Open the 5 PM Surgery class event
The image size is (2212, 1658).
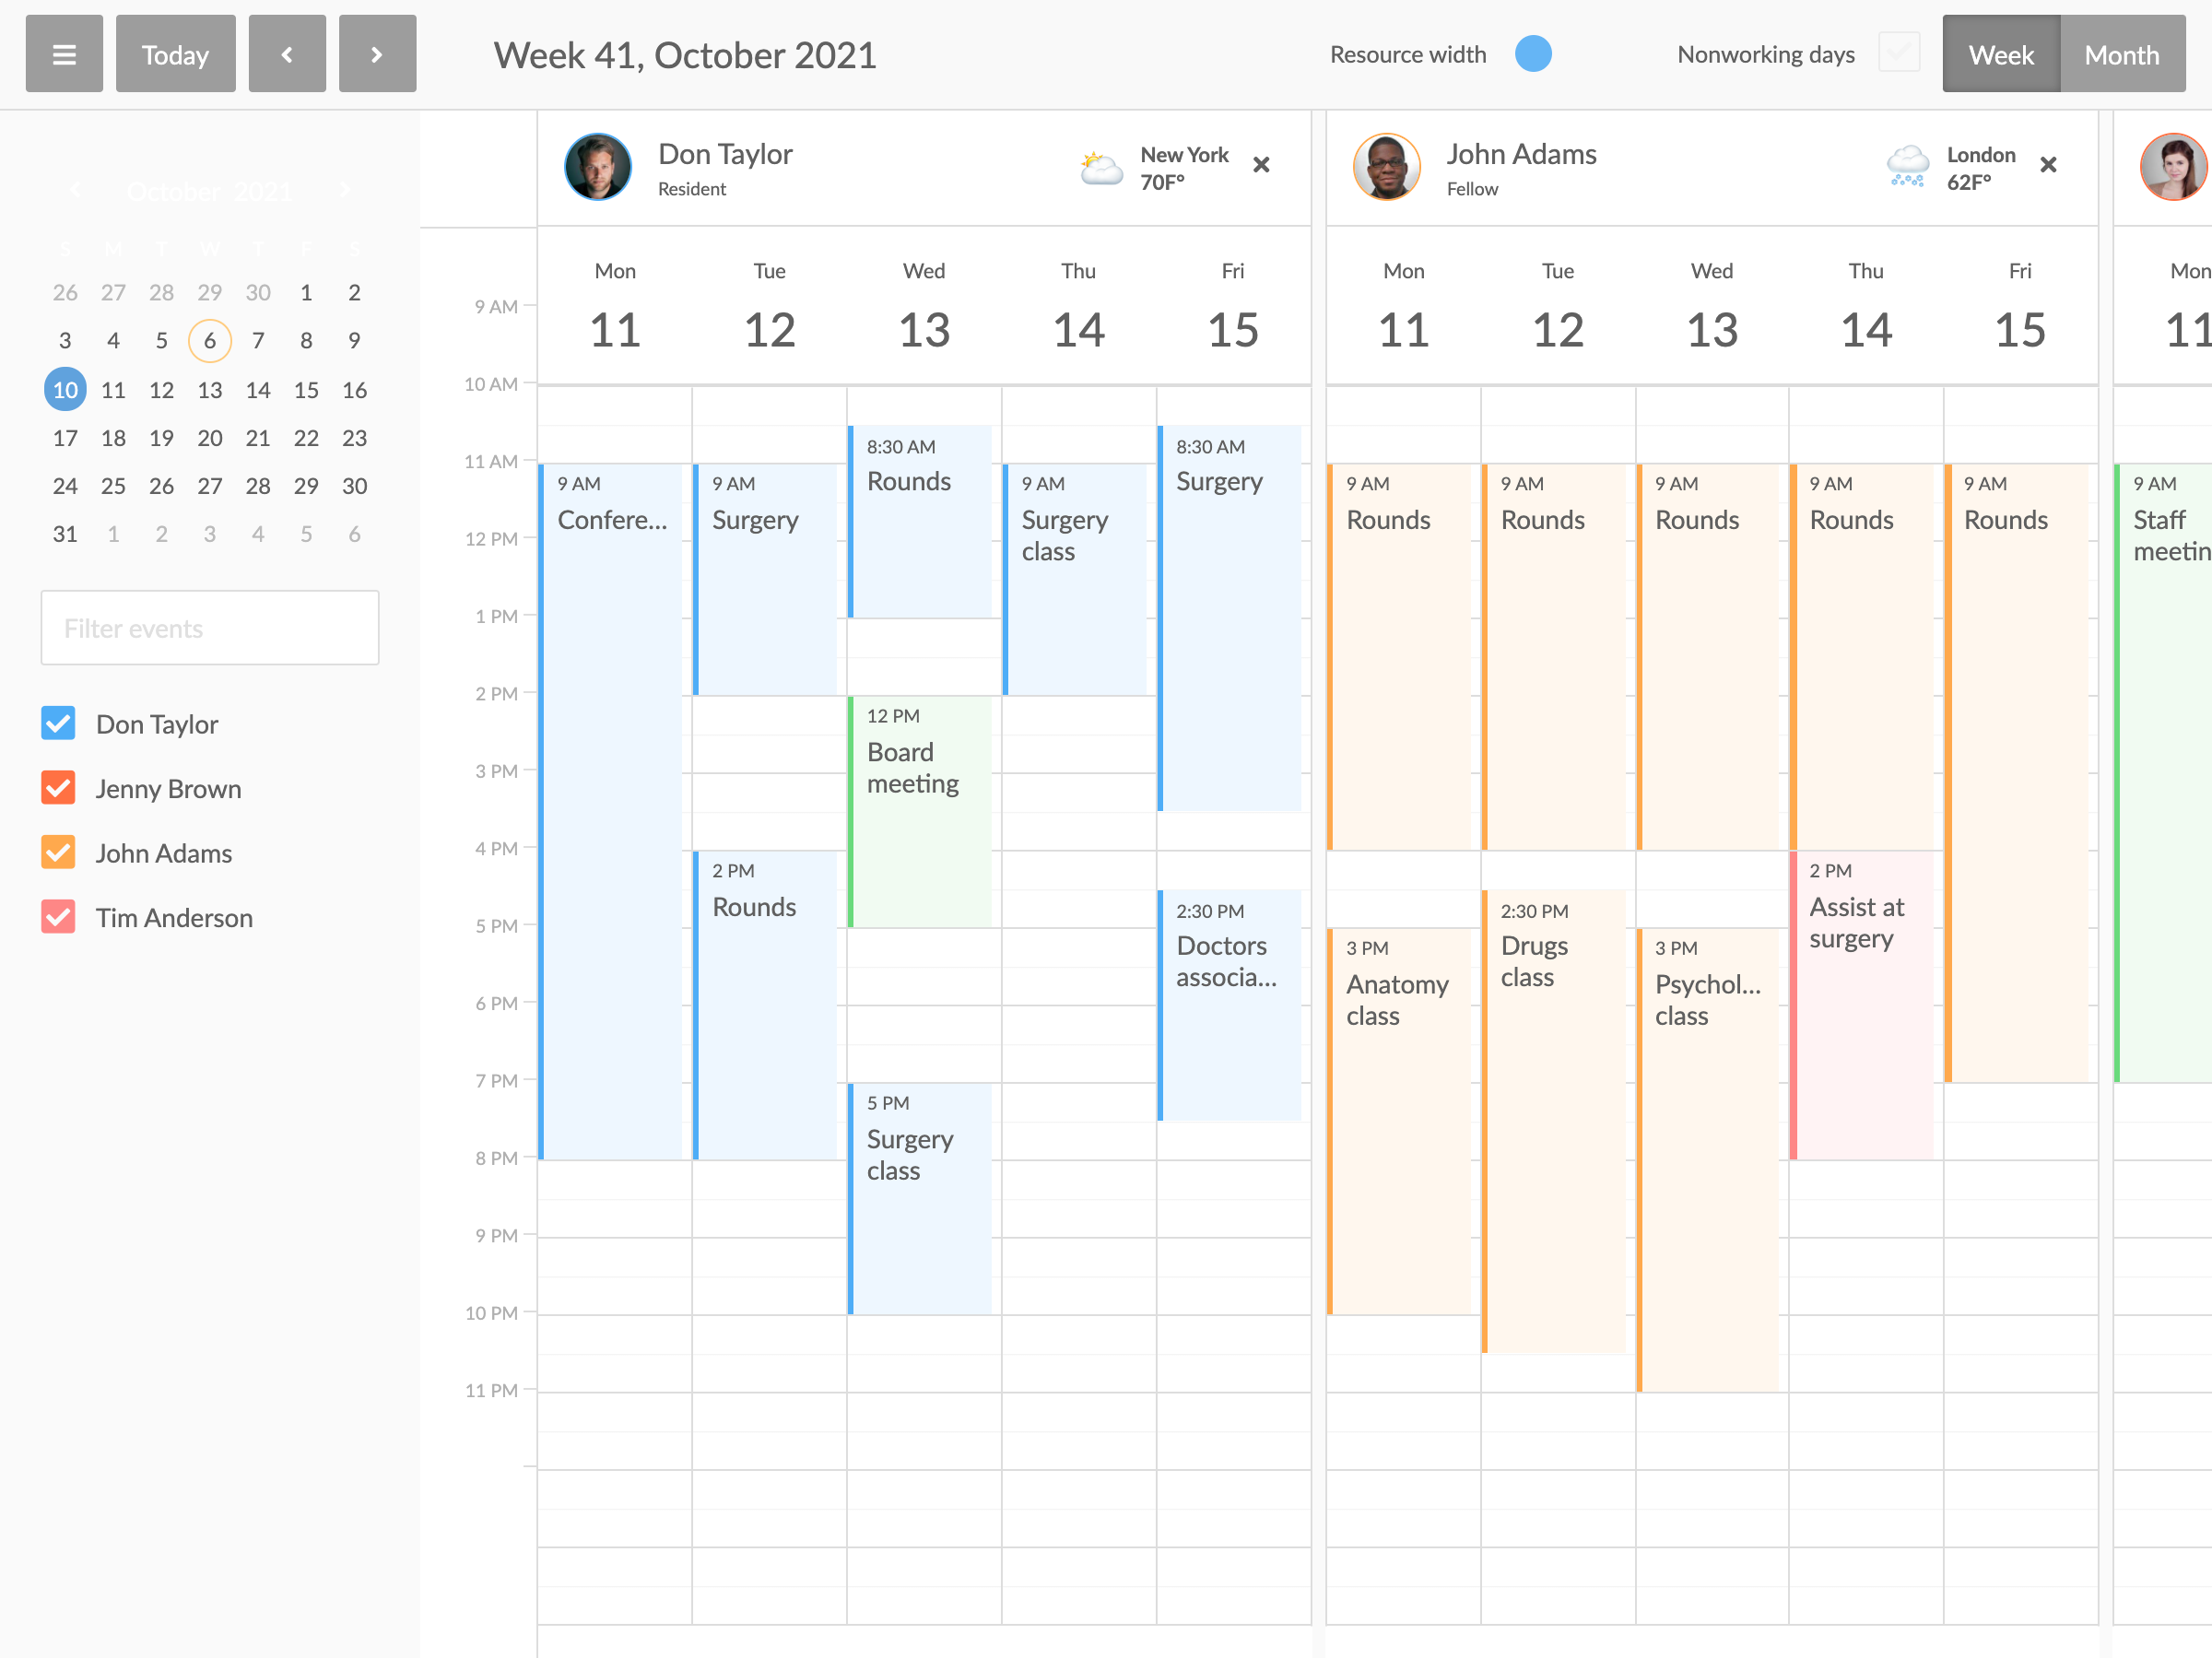(920, 1199)
